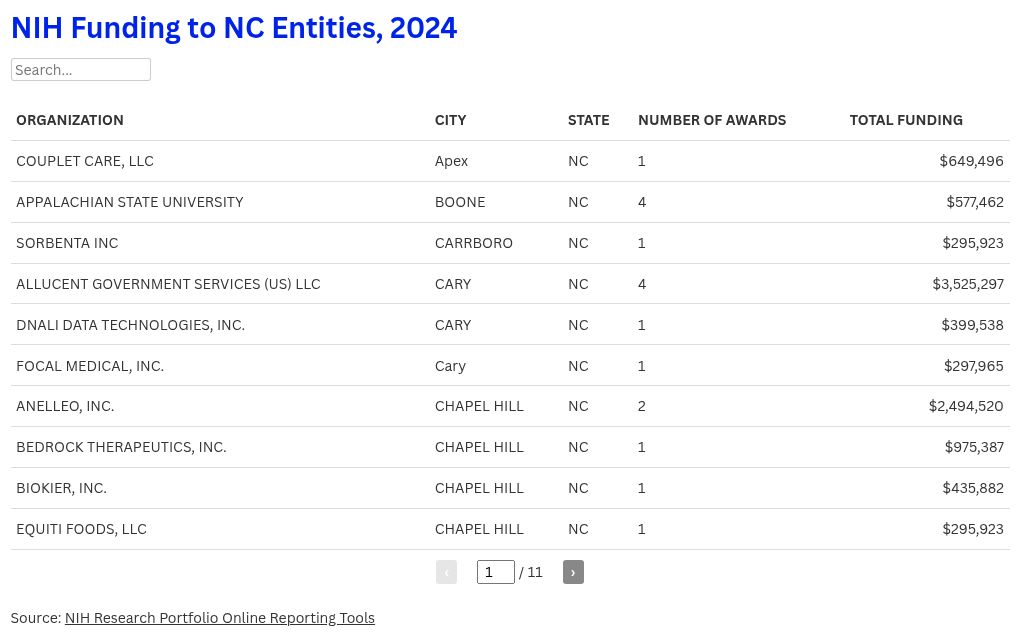Select the Couplet Care, LLC row
The image size is (1020, 637).
(x=510, y=161)
